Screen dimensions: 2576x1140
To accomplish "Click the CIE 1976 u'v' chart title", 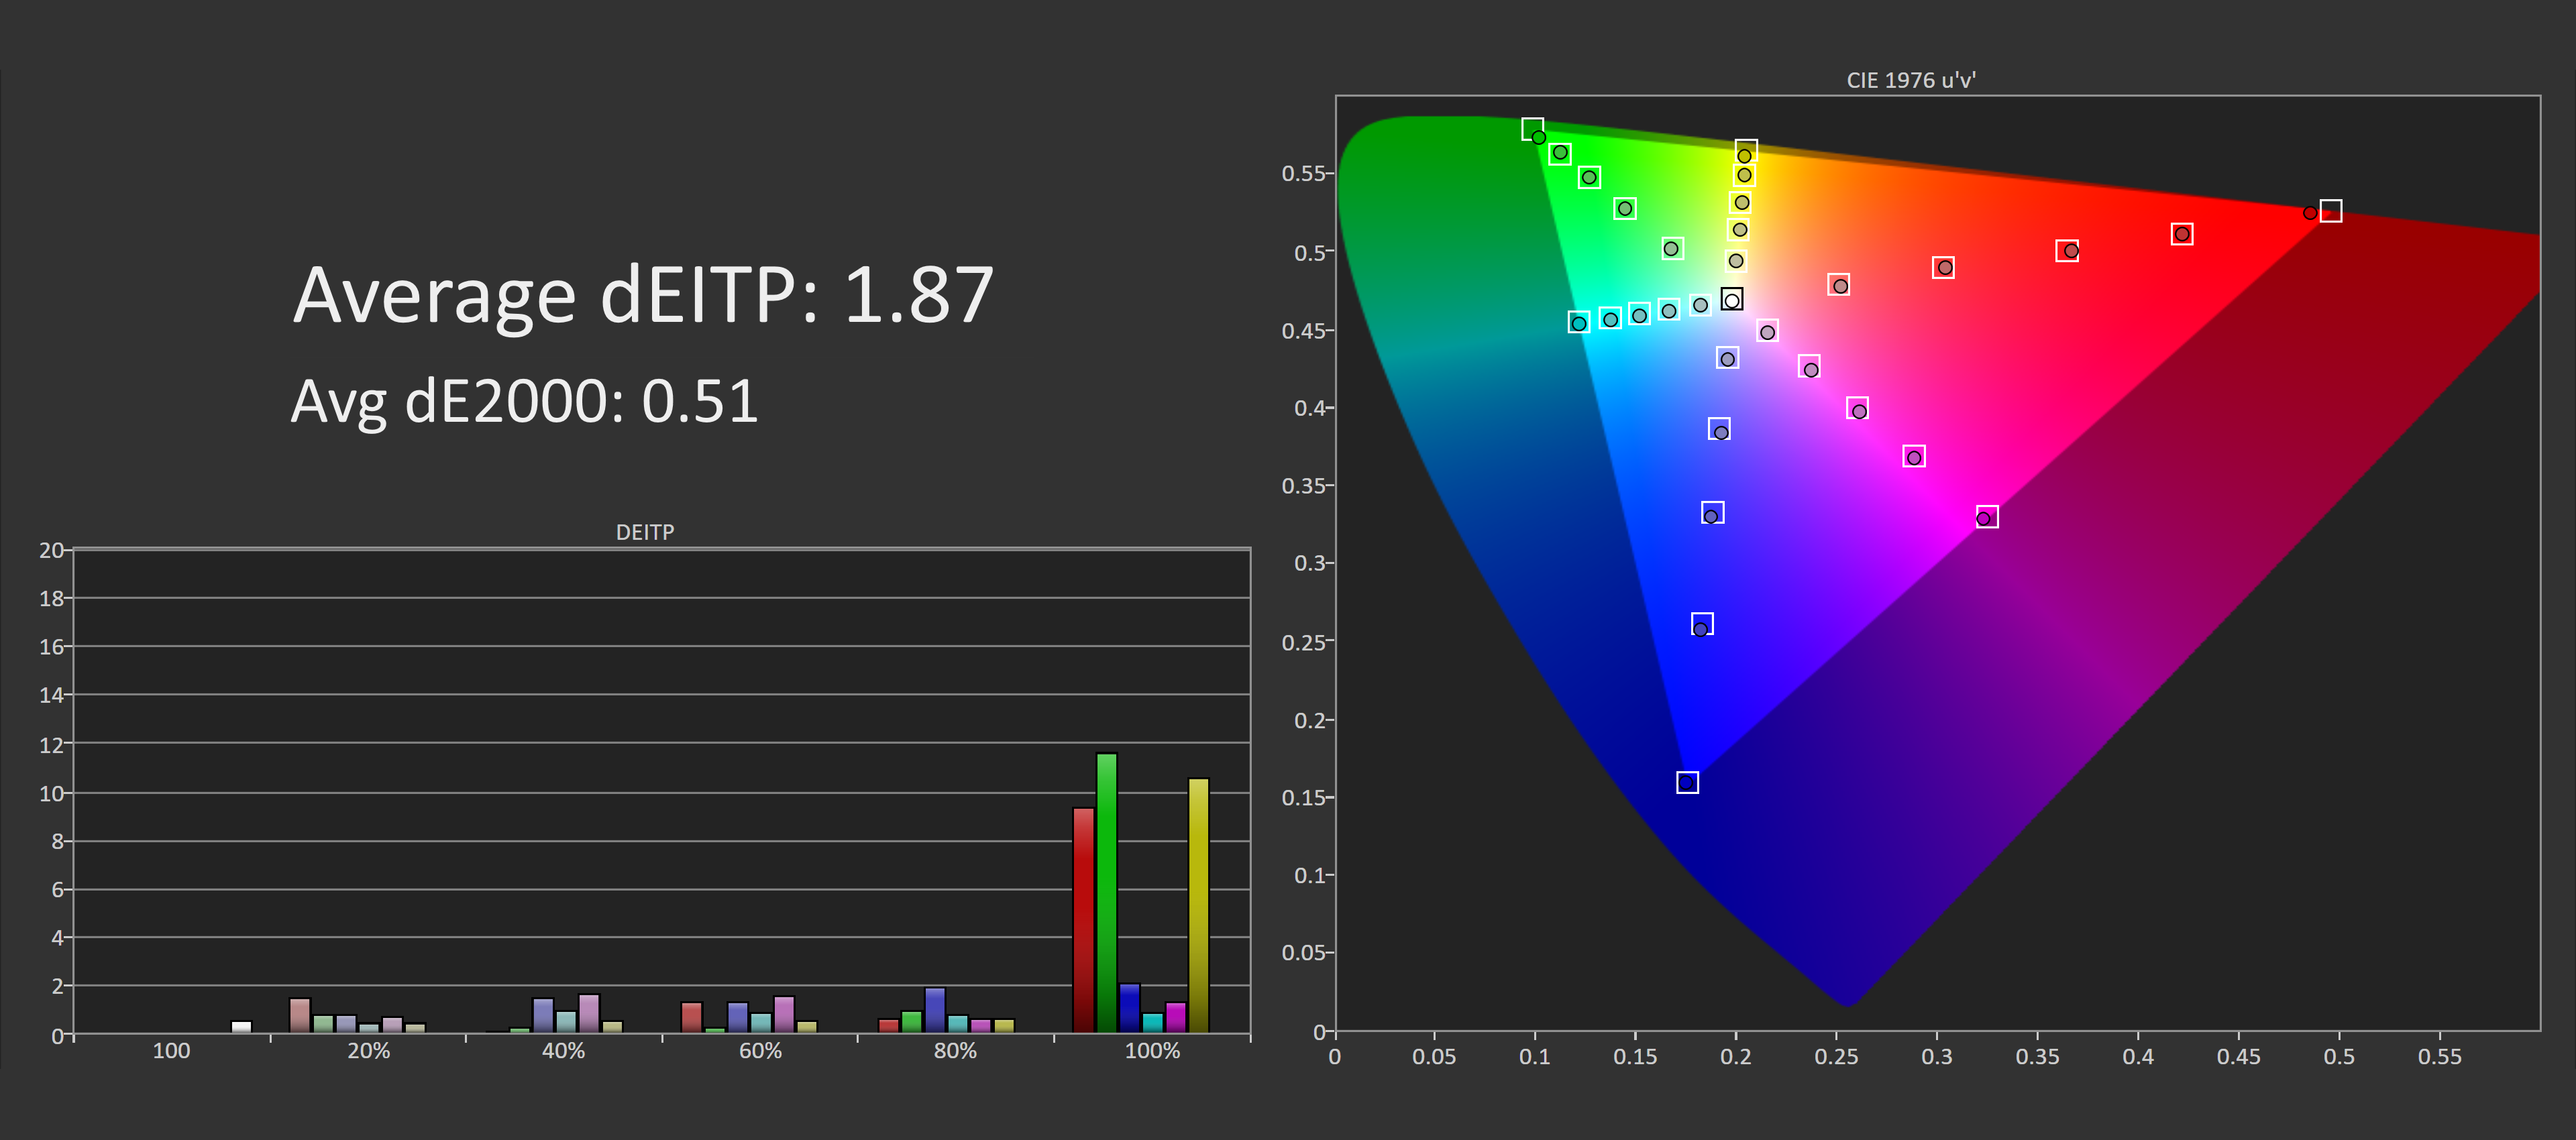I will pos(1910,80).
